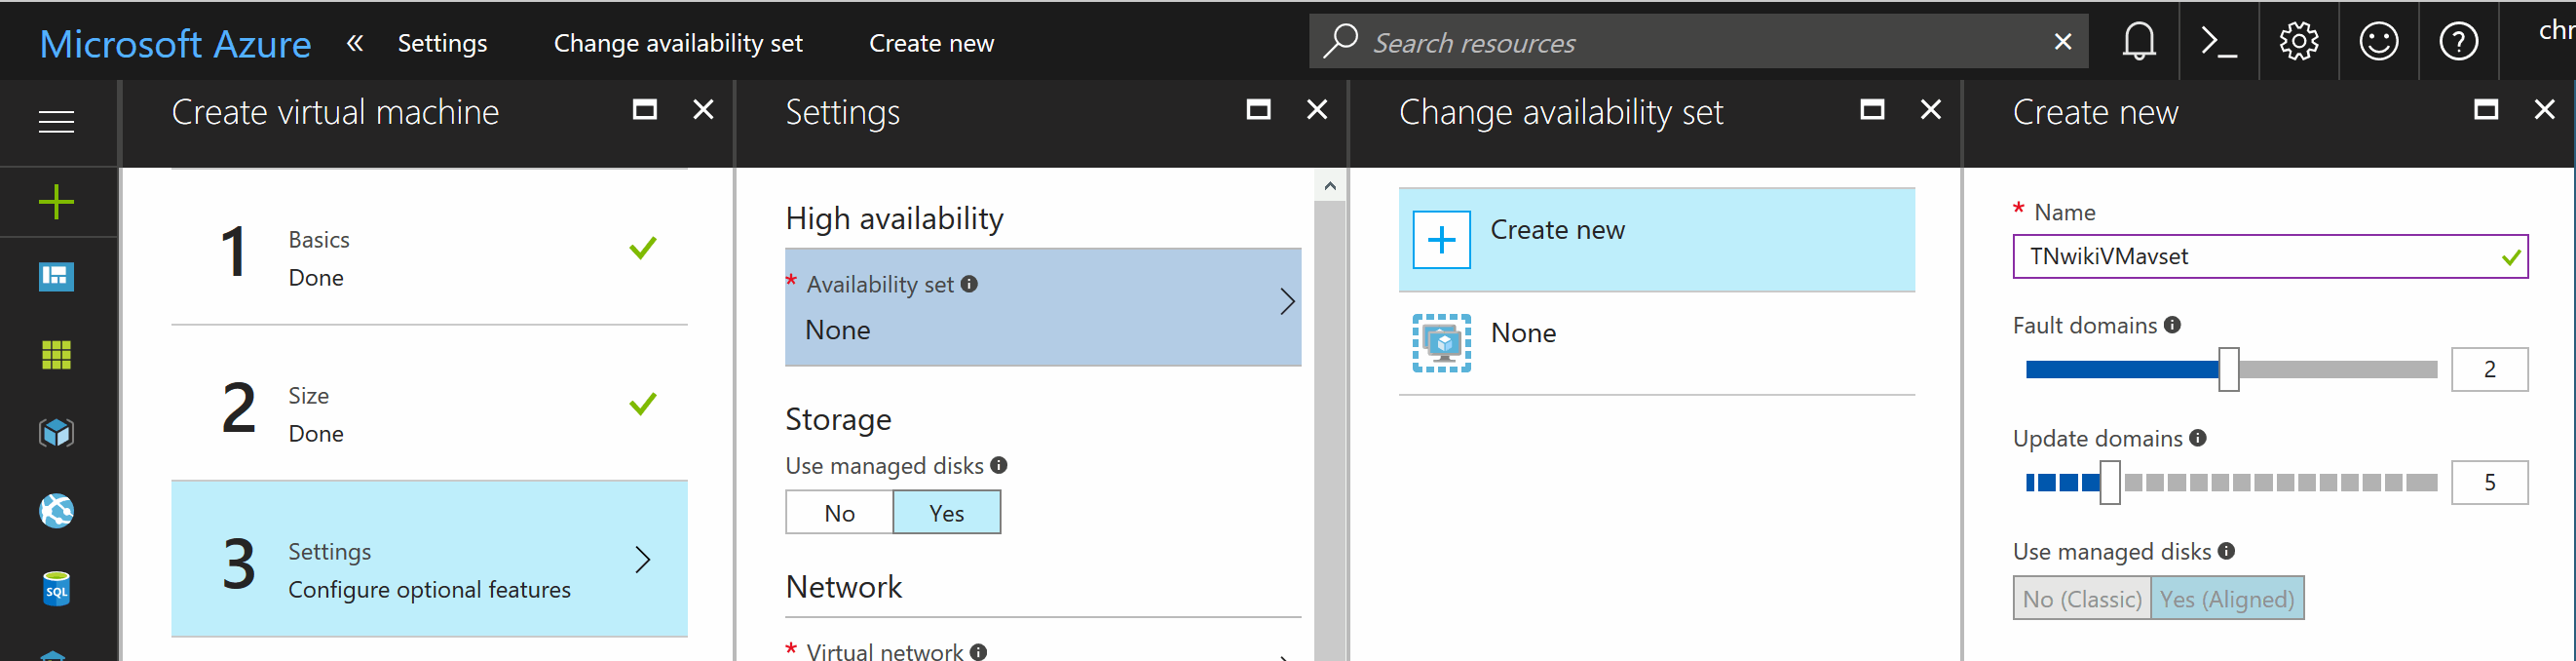Image resolution: width=2576 pixels, height=661 pixels.
Task: Click the info icon next to Fault domains
Action: tap(2172, 325)
